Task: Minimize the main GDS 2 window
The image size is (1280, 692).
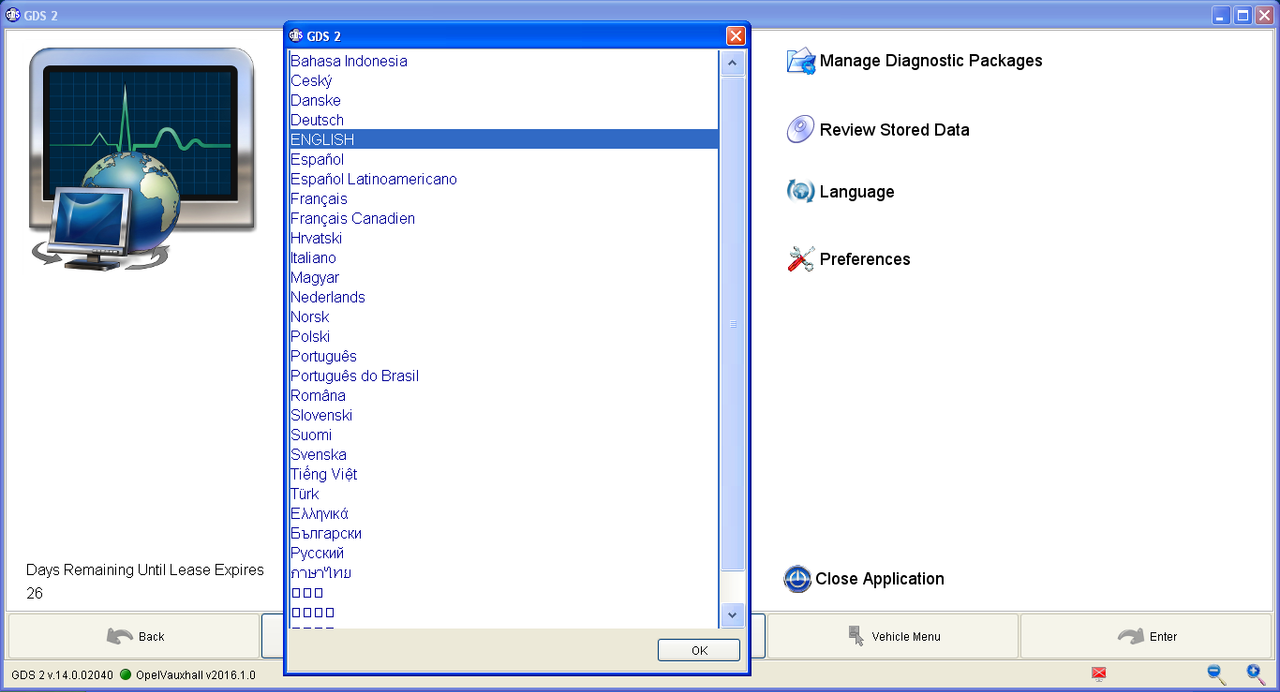Action: click(1222, 15)
